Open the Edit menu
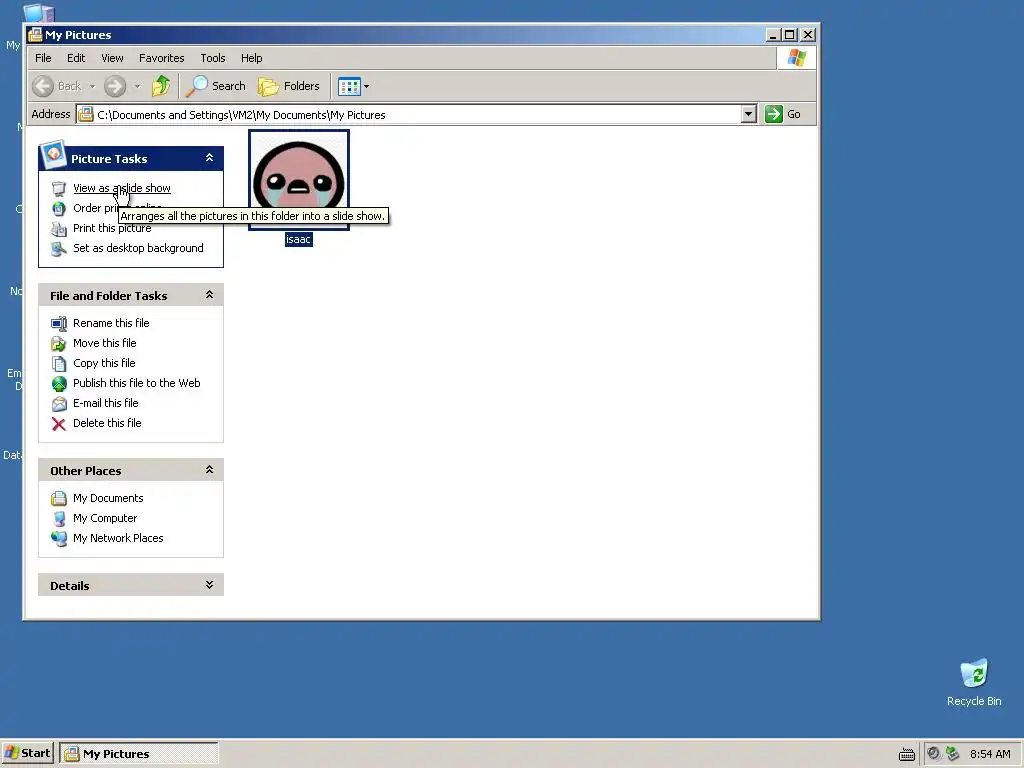Screen dimensions: 1024x768 pos(76,58)
